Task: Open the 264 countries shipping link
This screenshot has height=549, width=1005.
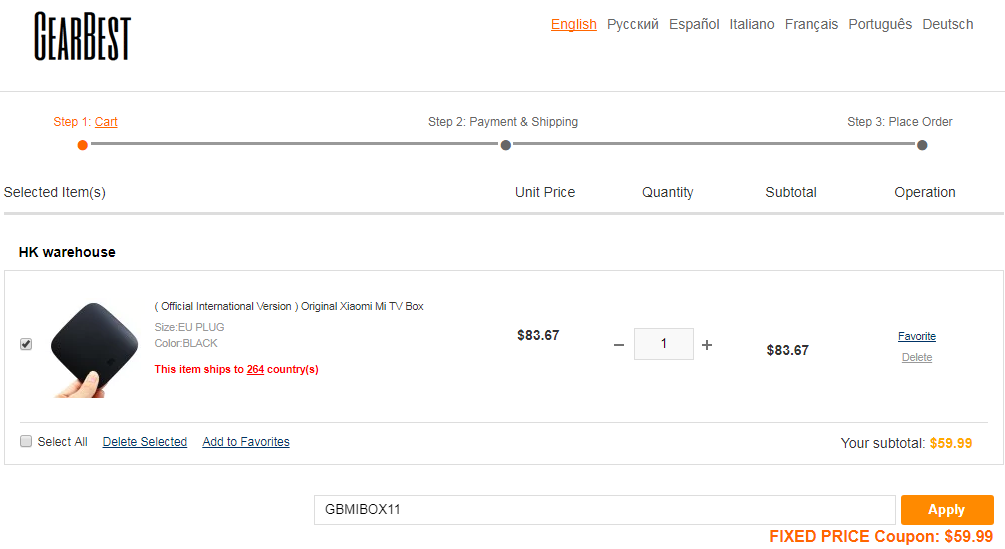Action: (x=255, y=370)
